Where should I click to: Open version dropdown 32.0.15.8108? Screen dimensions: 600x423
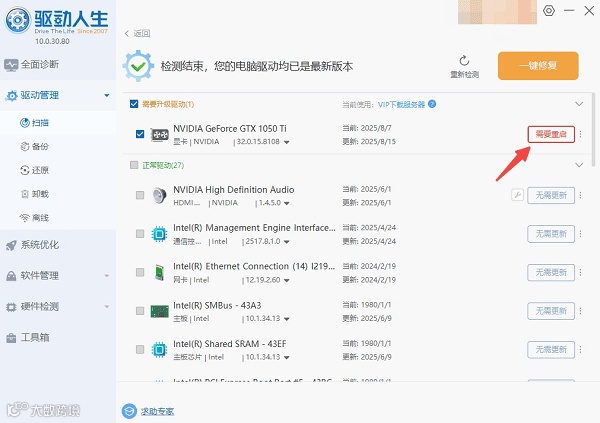(286, 142)
